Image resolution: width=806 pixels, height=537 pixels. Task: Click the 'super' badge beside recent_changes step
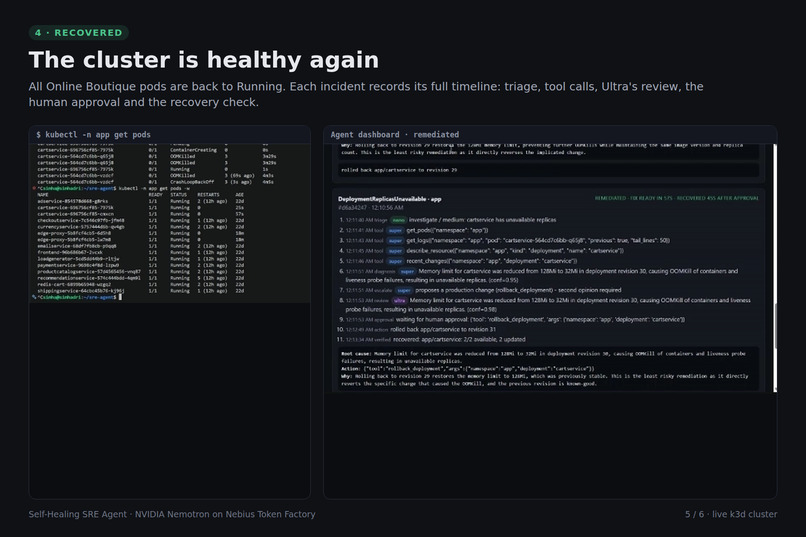coord(395,261)
